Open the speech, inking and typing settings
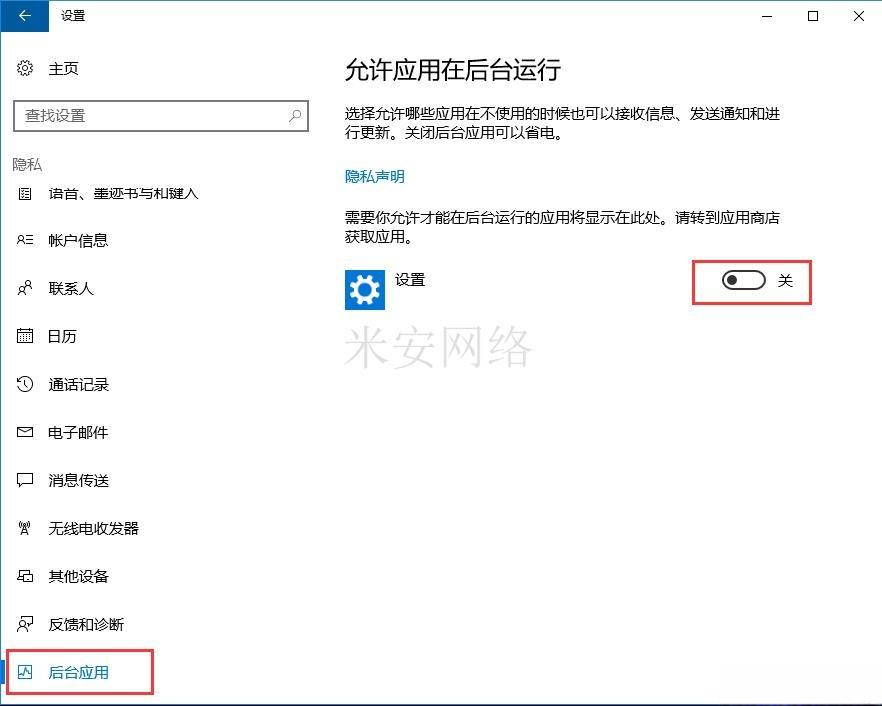This screenshot has width=882, height=706. point(123,194)
